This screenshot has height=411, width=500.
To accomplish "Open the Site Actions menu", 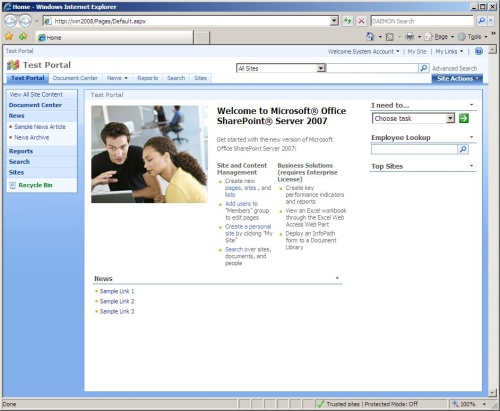I will click(457, 78).
